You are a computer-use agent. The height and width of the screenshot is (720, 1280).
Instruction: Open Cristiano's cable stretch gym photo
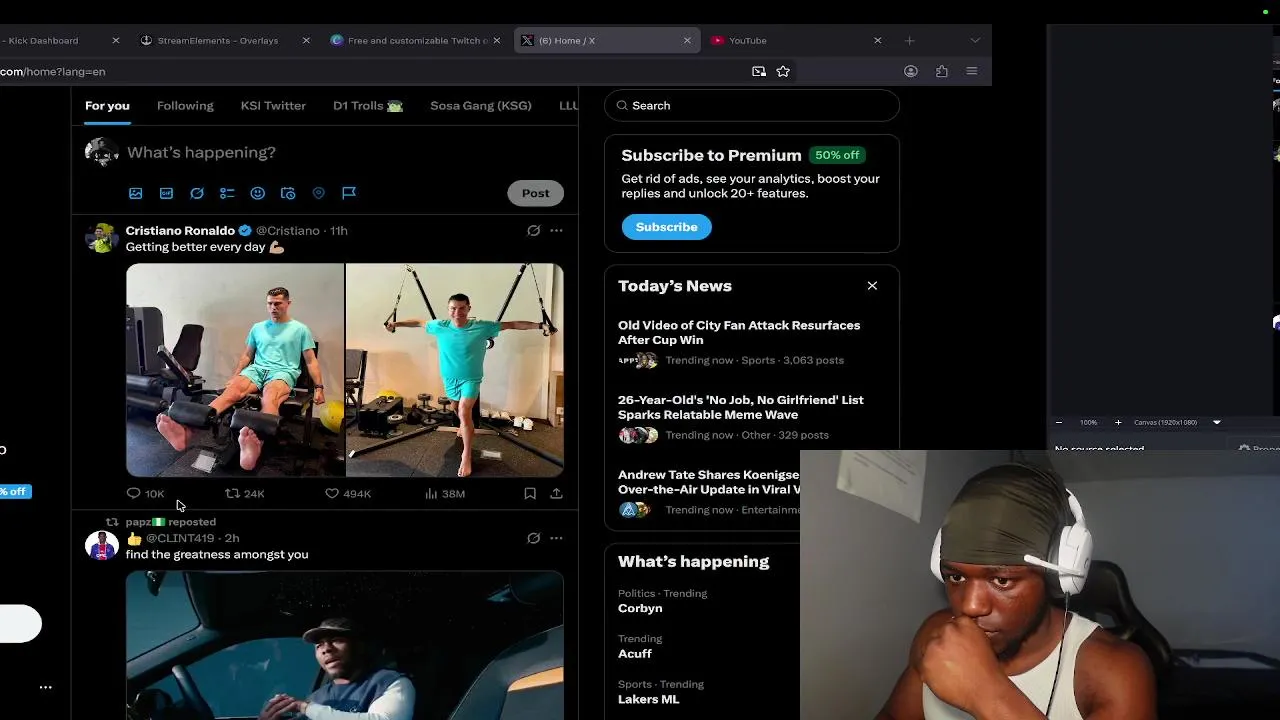coord(455,370)
